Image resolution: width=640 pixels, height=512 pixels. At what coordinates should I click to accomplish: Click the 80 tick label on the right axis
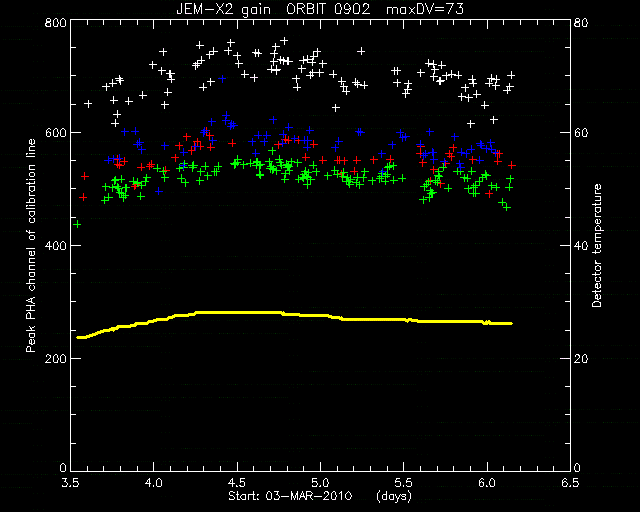click(x=581, y=22)
